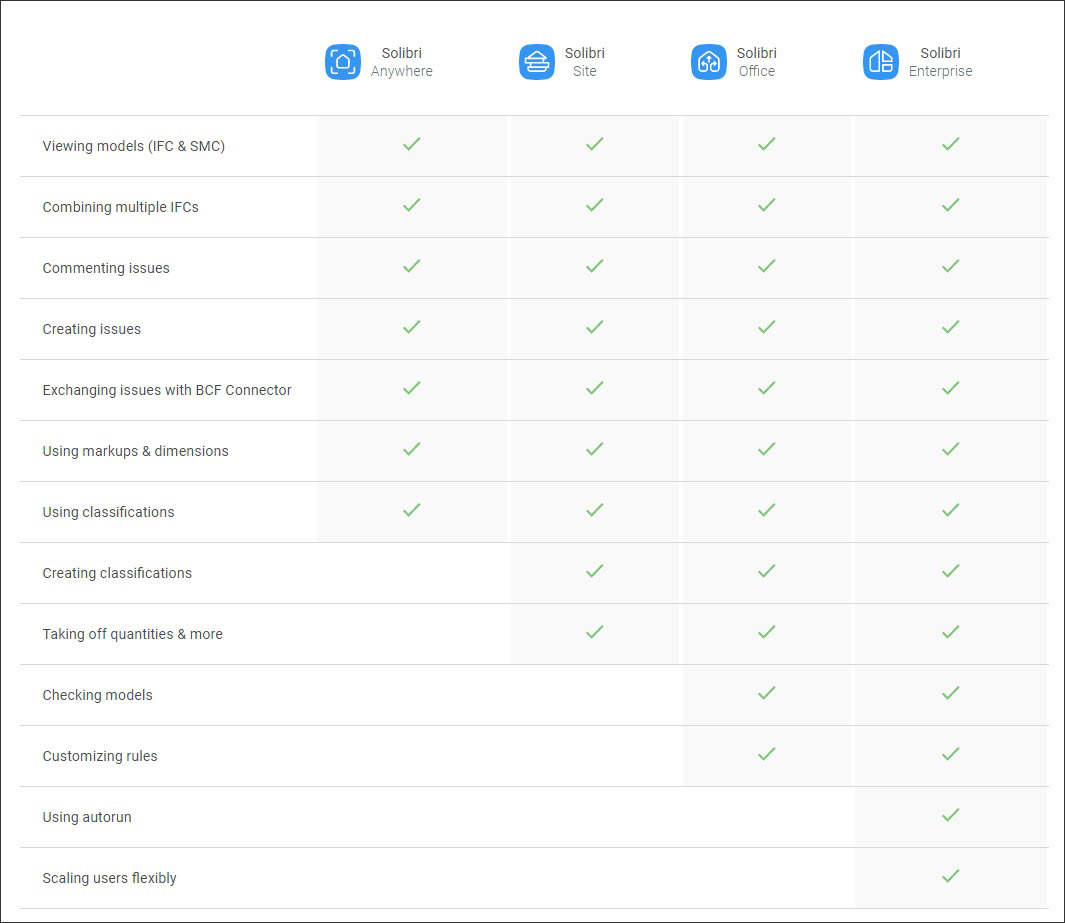Click Site checkmark for Commenting issues
The height and width of the screenshot is (923, 1065).
click(x=594, y=266)
